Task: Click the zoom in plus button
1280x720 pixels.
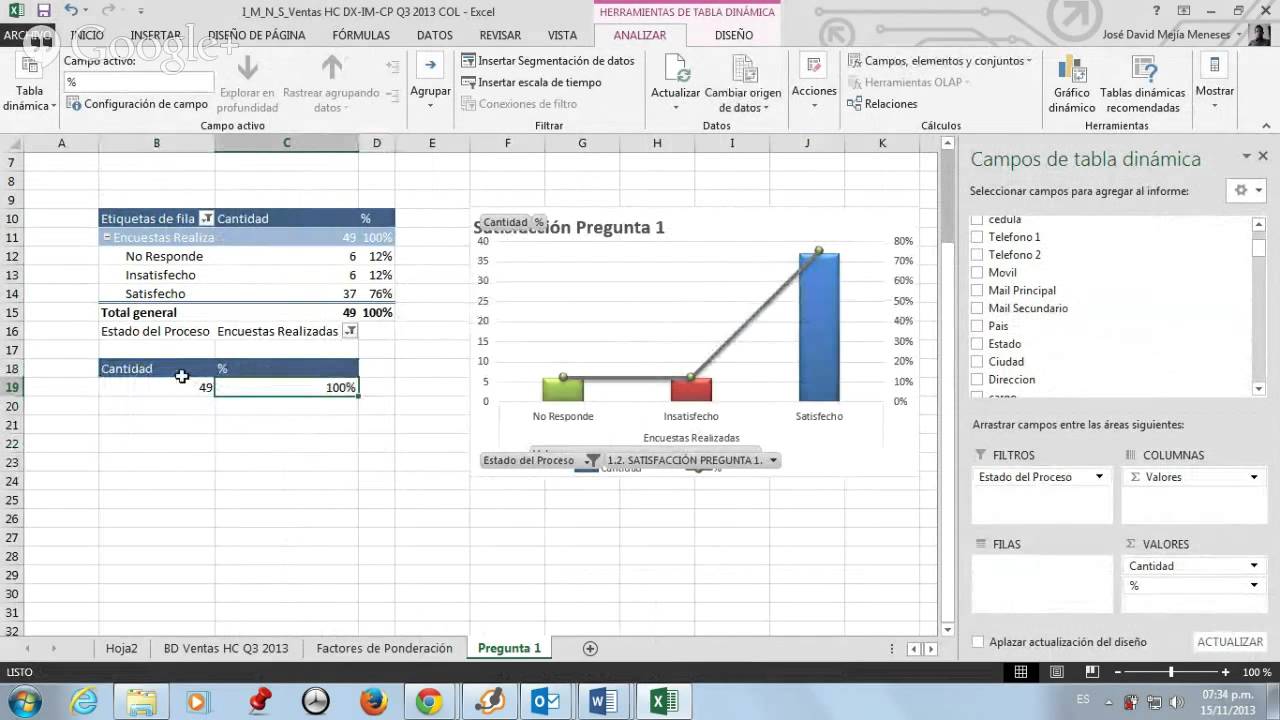Action: (1227, 672)
